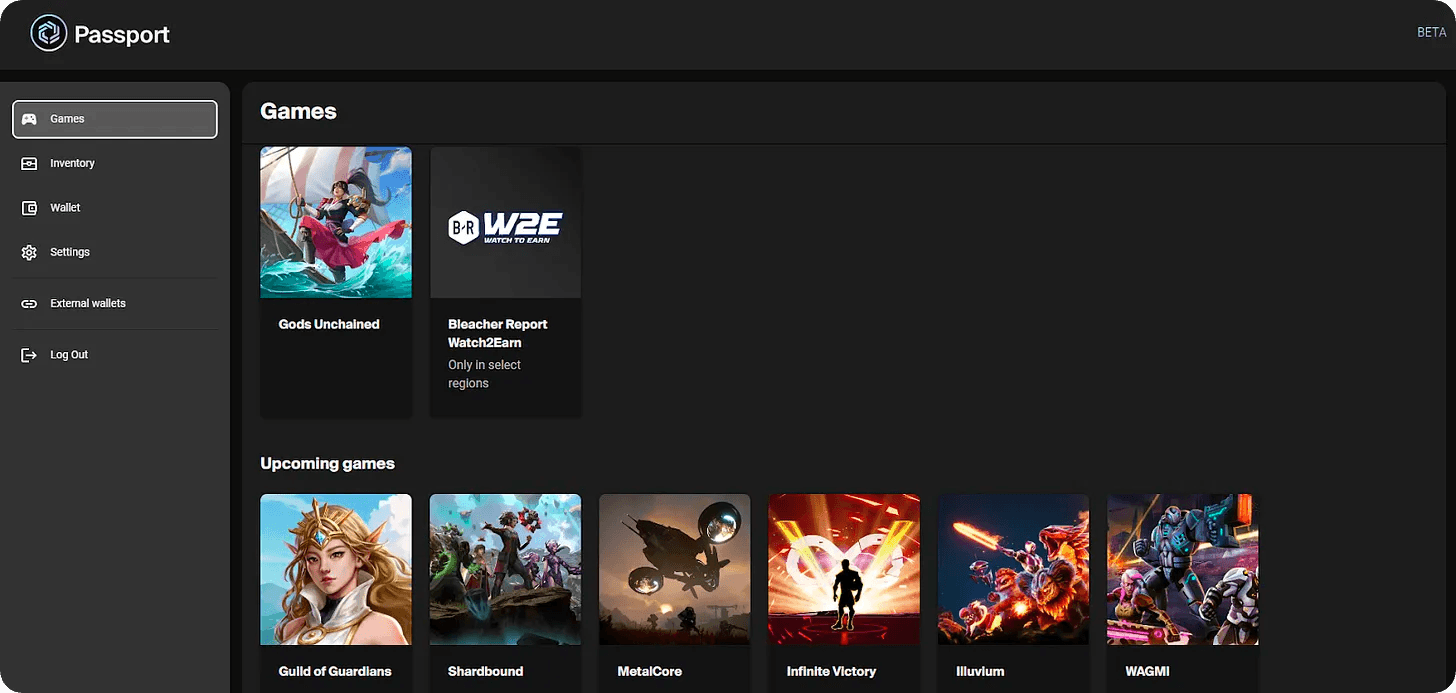Click the Settings gear icon

pos(29,252)
